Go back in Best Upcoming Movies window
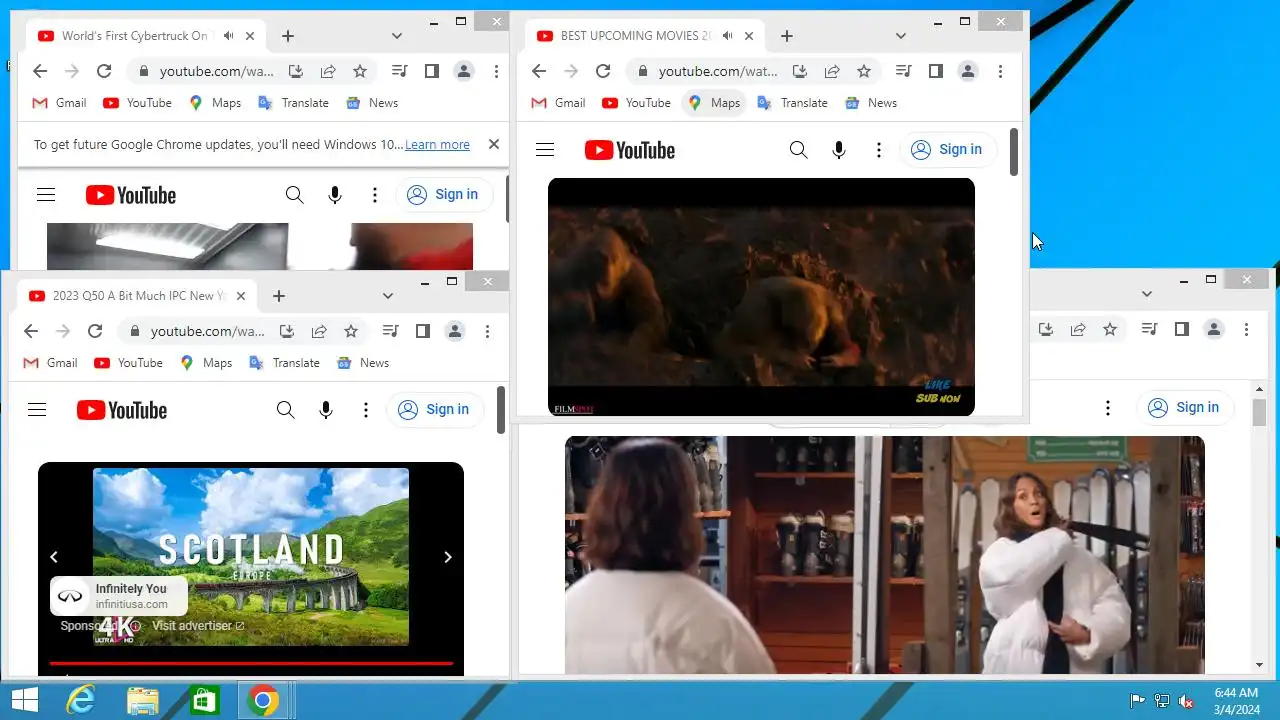The height and width of the screenshot is (720, 1280). tap(539, 71)
